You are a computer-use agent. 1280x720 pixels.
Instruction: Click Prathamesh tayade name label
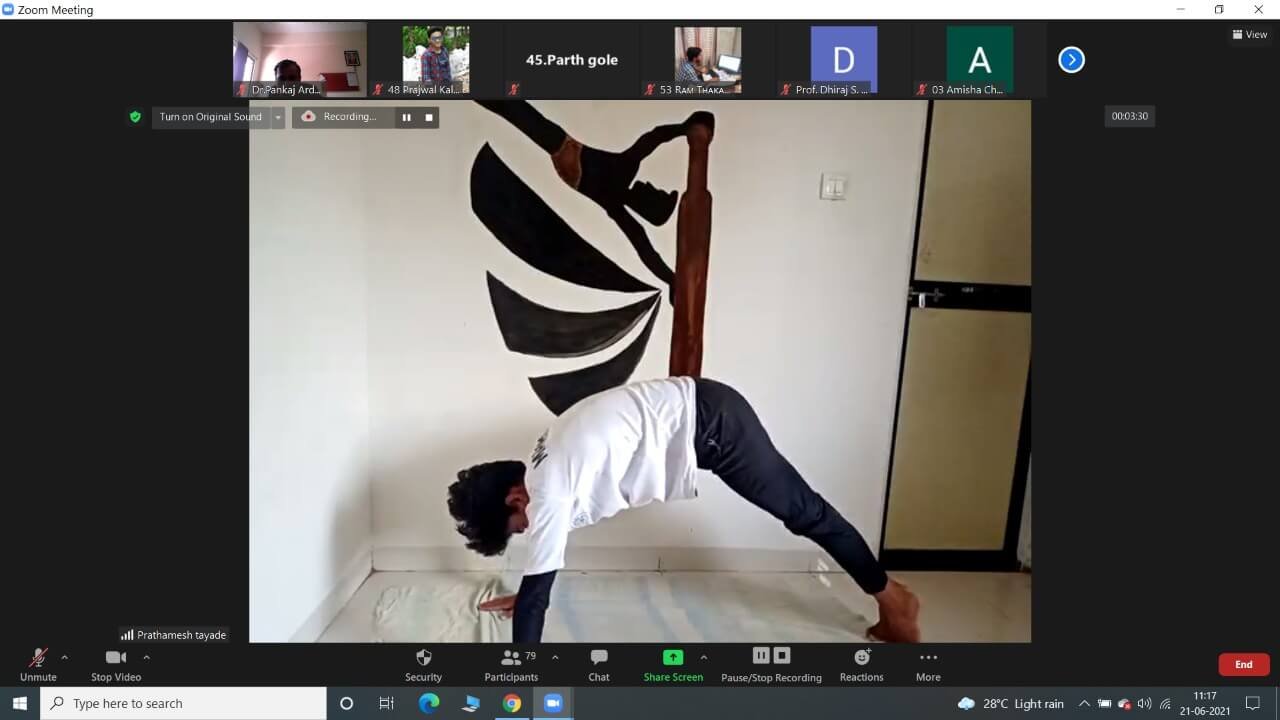[x=174, y=635]
